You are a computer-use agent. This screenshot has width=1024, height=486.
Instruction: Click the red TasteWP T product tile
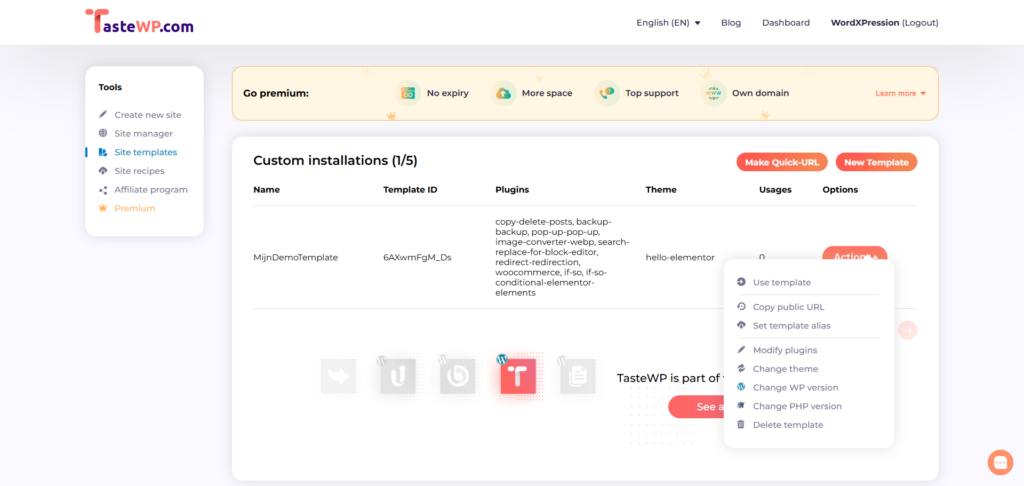pos(519,376)
